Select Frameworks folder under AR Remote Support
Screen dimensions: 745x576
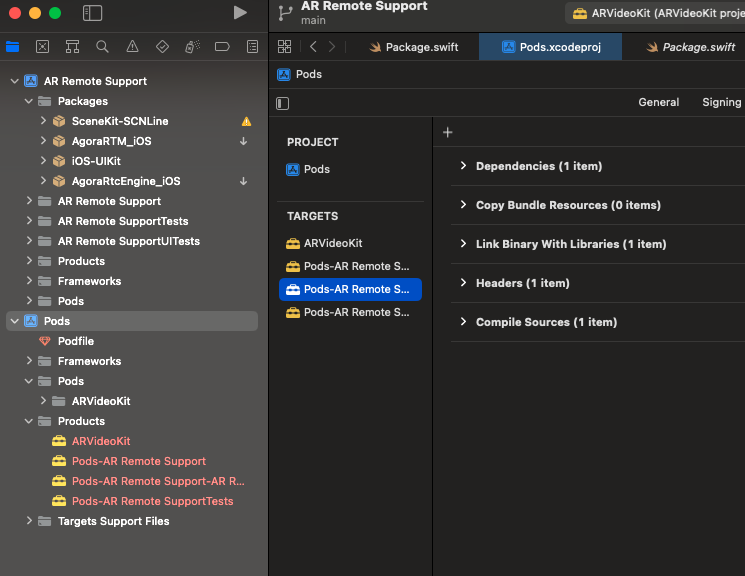tap(132, 281)
